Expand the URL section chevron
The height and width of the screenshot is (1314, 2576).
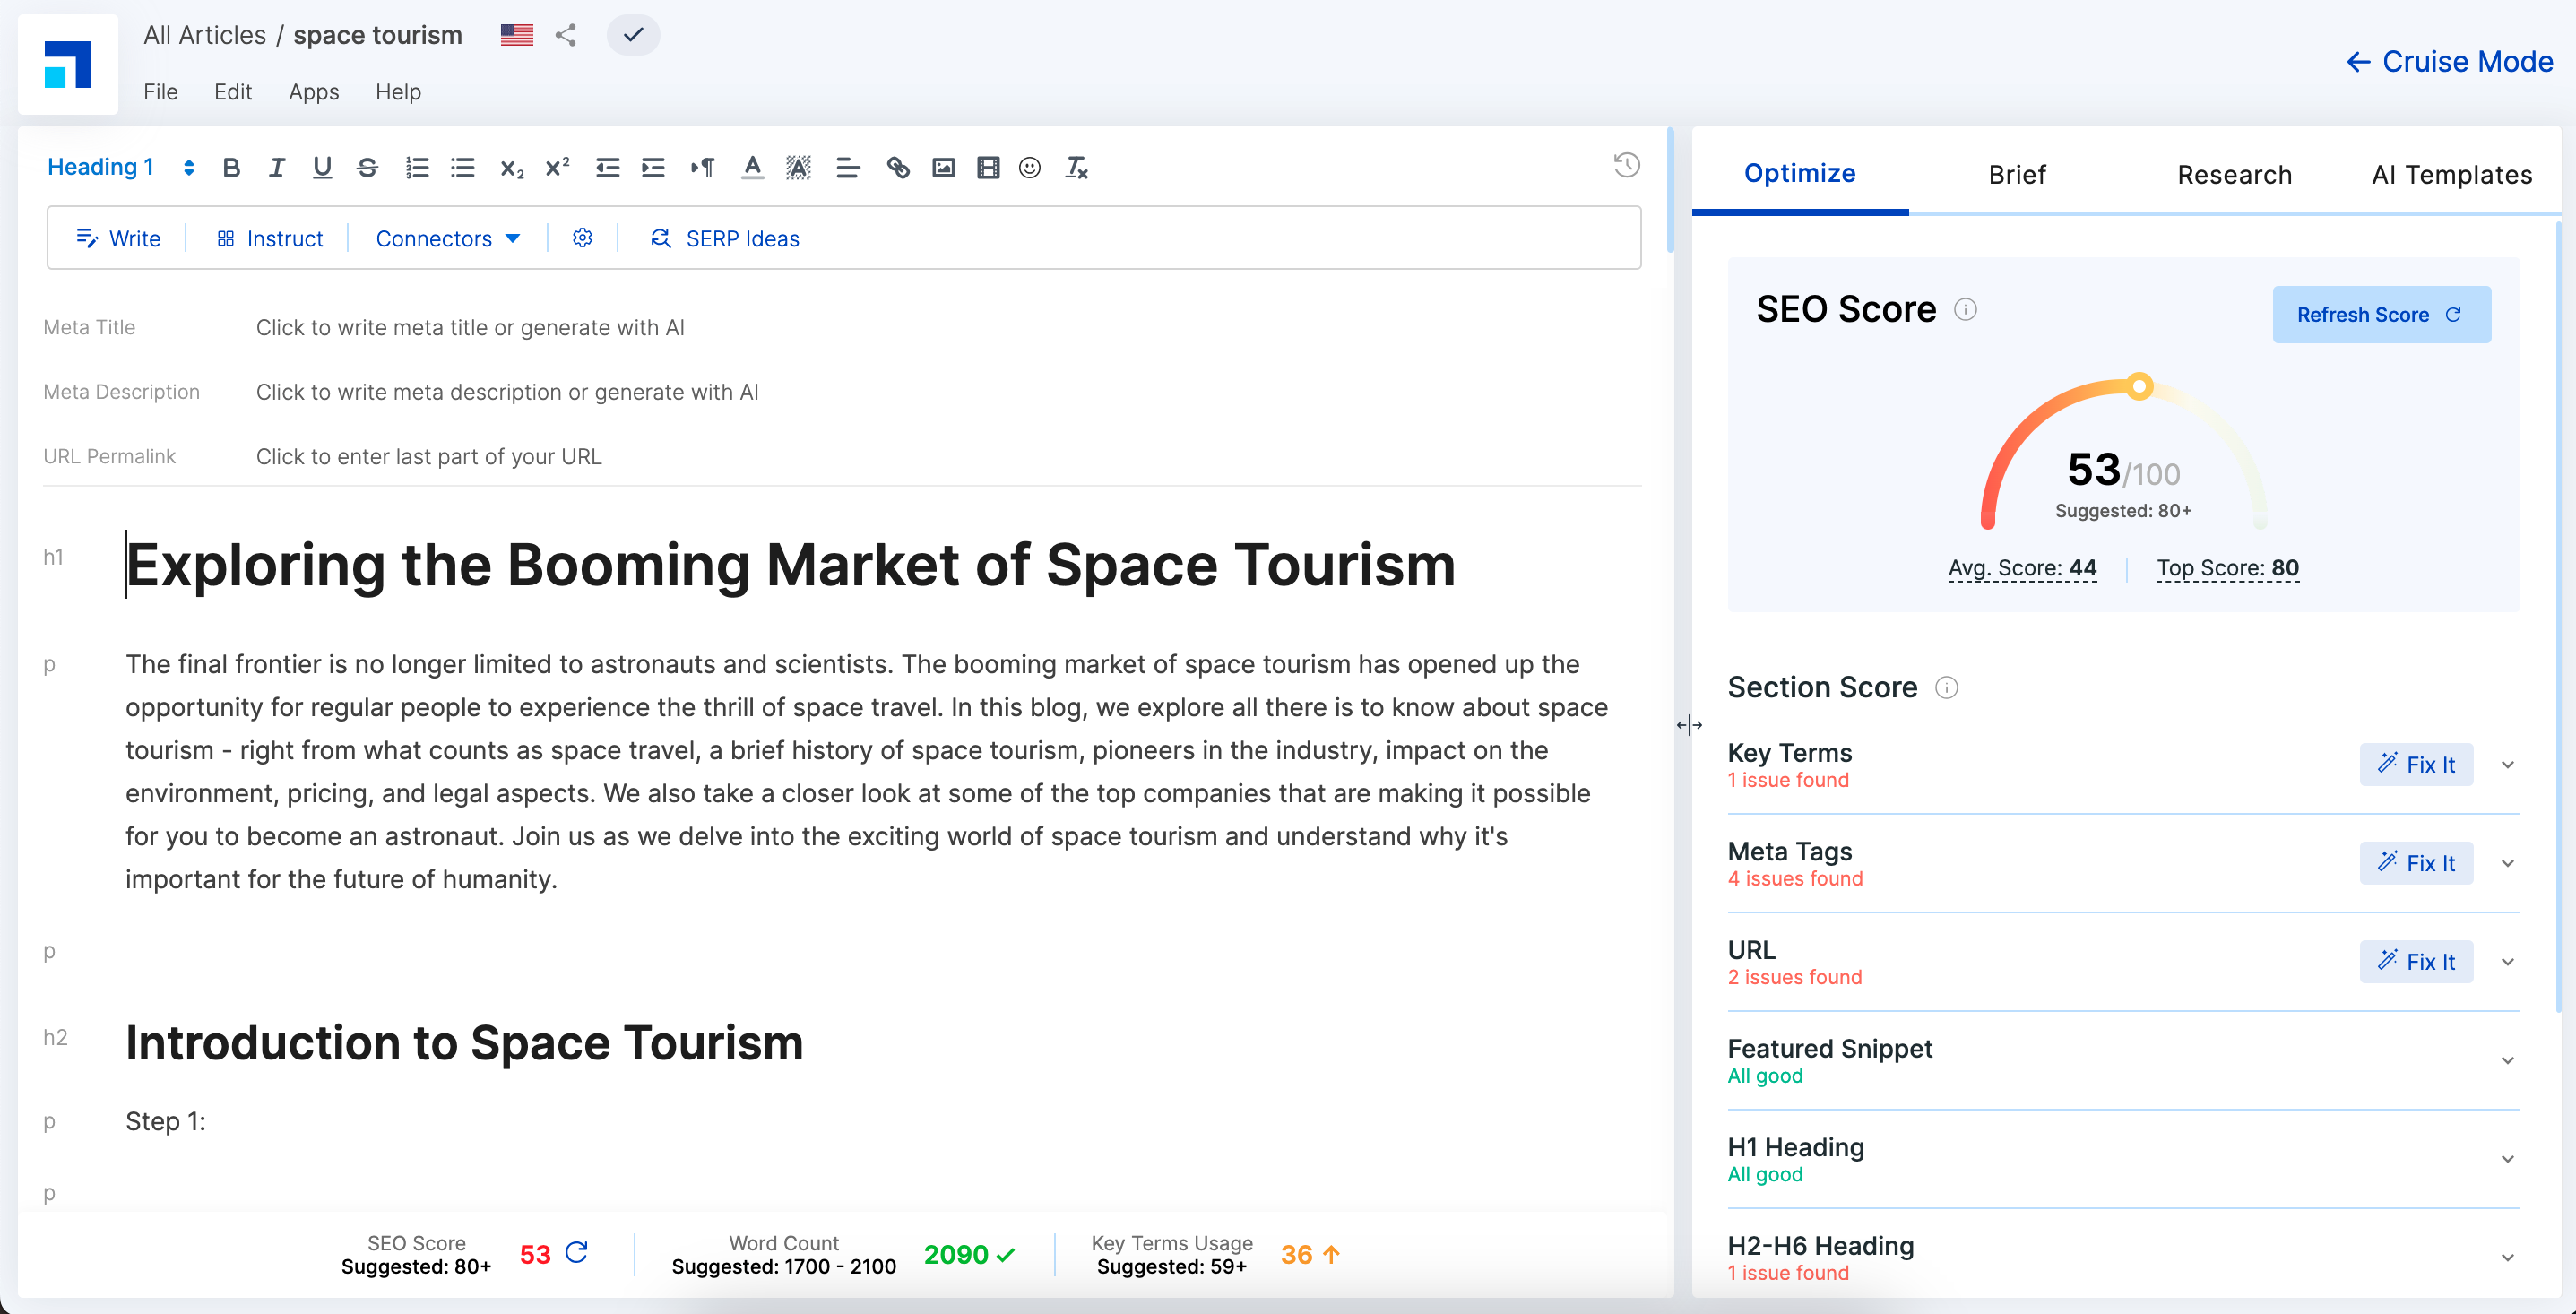tap(2507, 962)
